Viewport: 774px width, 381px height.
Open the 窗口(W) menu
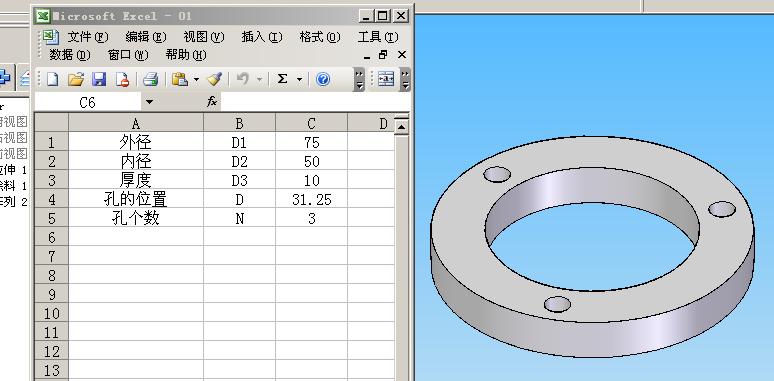pyautogui.click(x=128, y=55)
